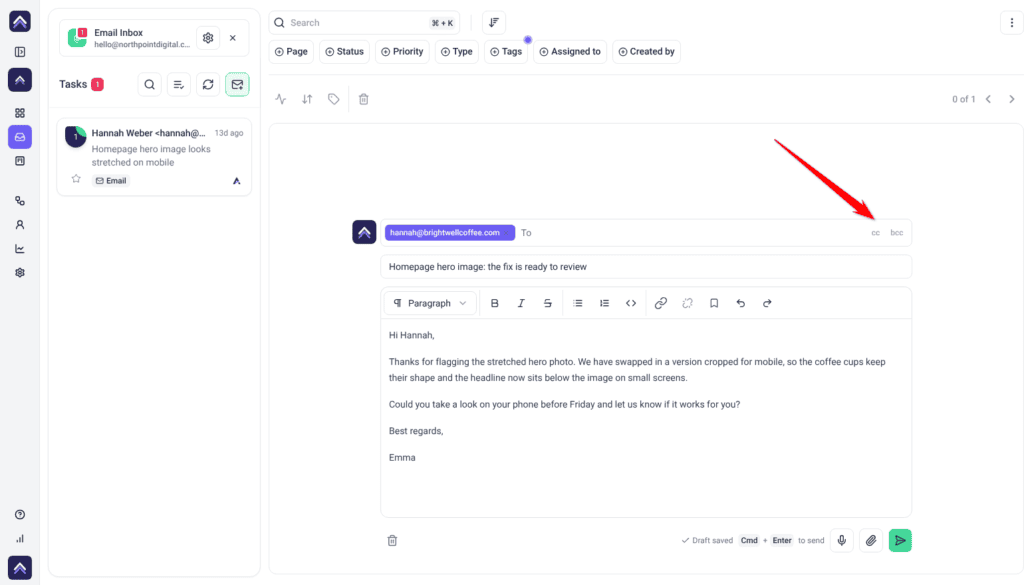The height and width of the screenshot is (585, 1024).
Task: Open the dashboard grid icon in sidebar
Action: coord(20,113)
